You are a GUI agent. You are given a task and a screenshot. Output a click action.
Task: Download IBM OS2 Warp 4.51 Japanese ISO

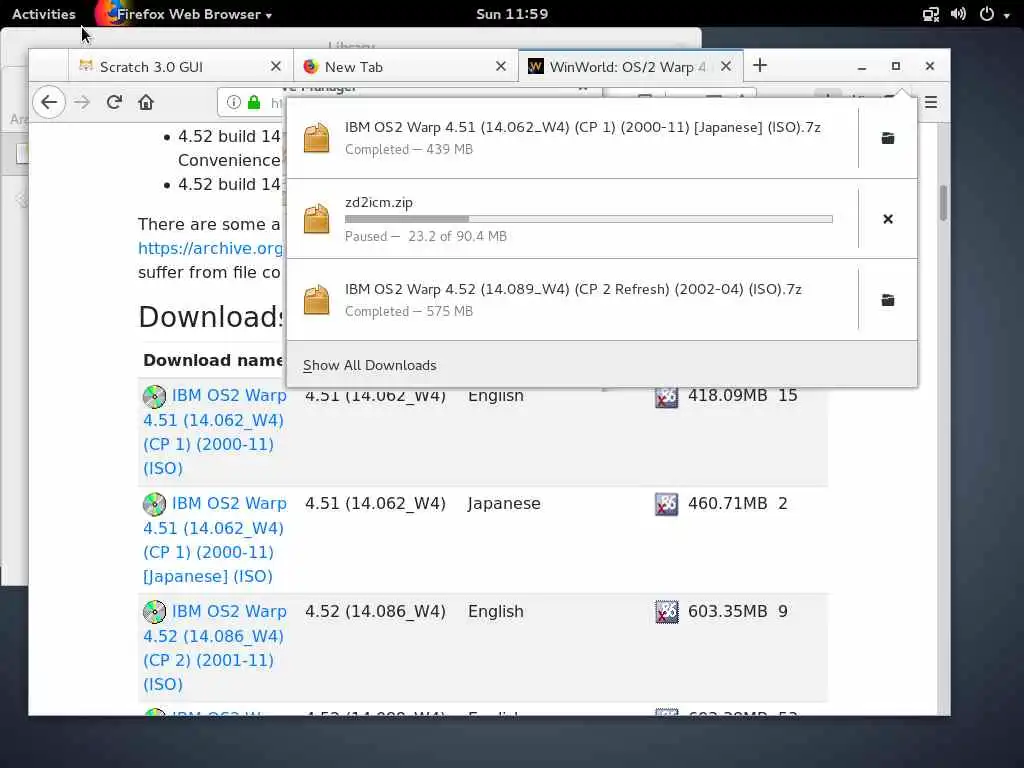[215, 539]
